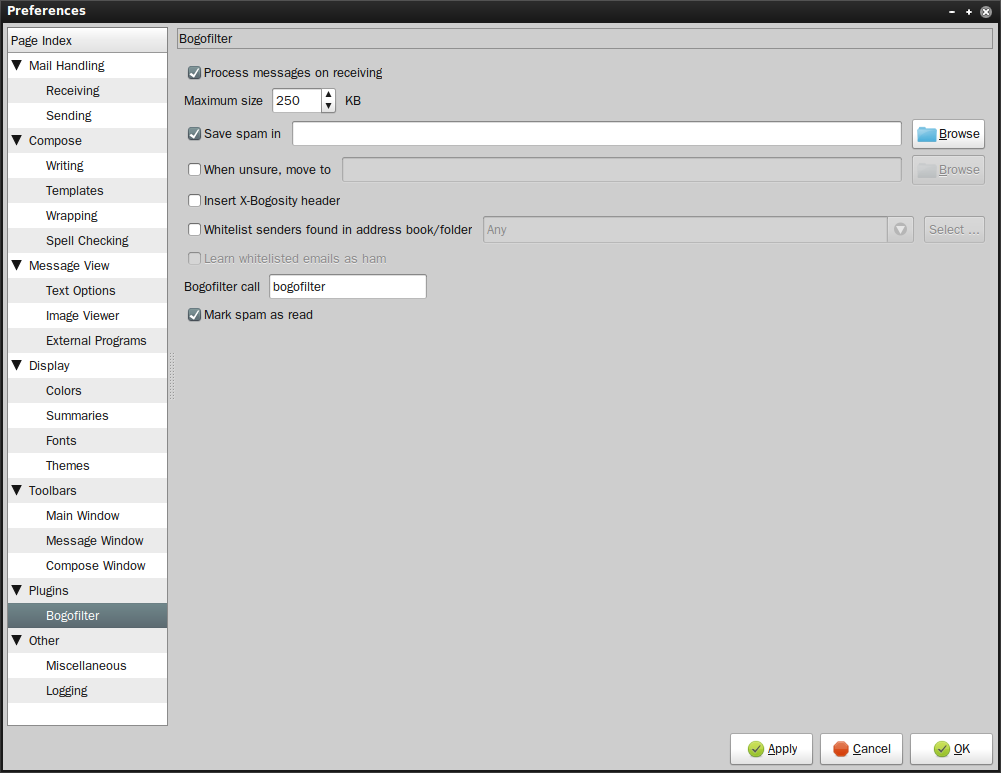Uncheck the Save spam in checkbox
Viewport: 1001px width, 773px height.
tap(195, 134)
